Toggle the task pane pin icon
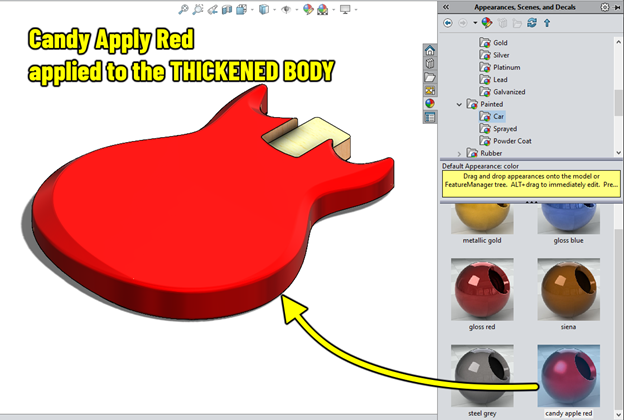This screenshot has height=420, width=624. pyautogui.click(x=617, y=7)
